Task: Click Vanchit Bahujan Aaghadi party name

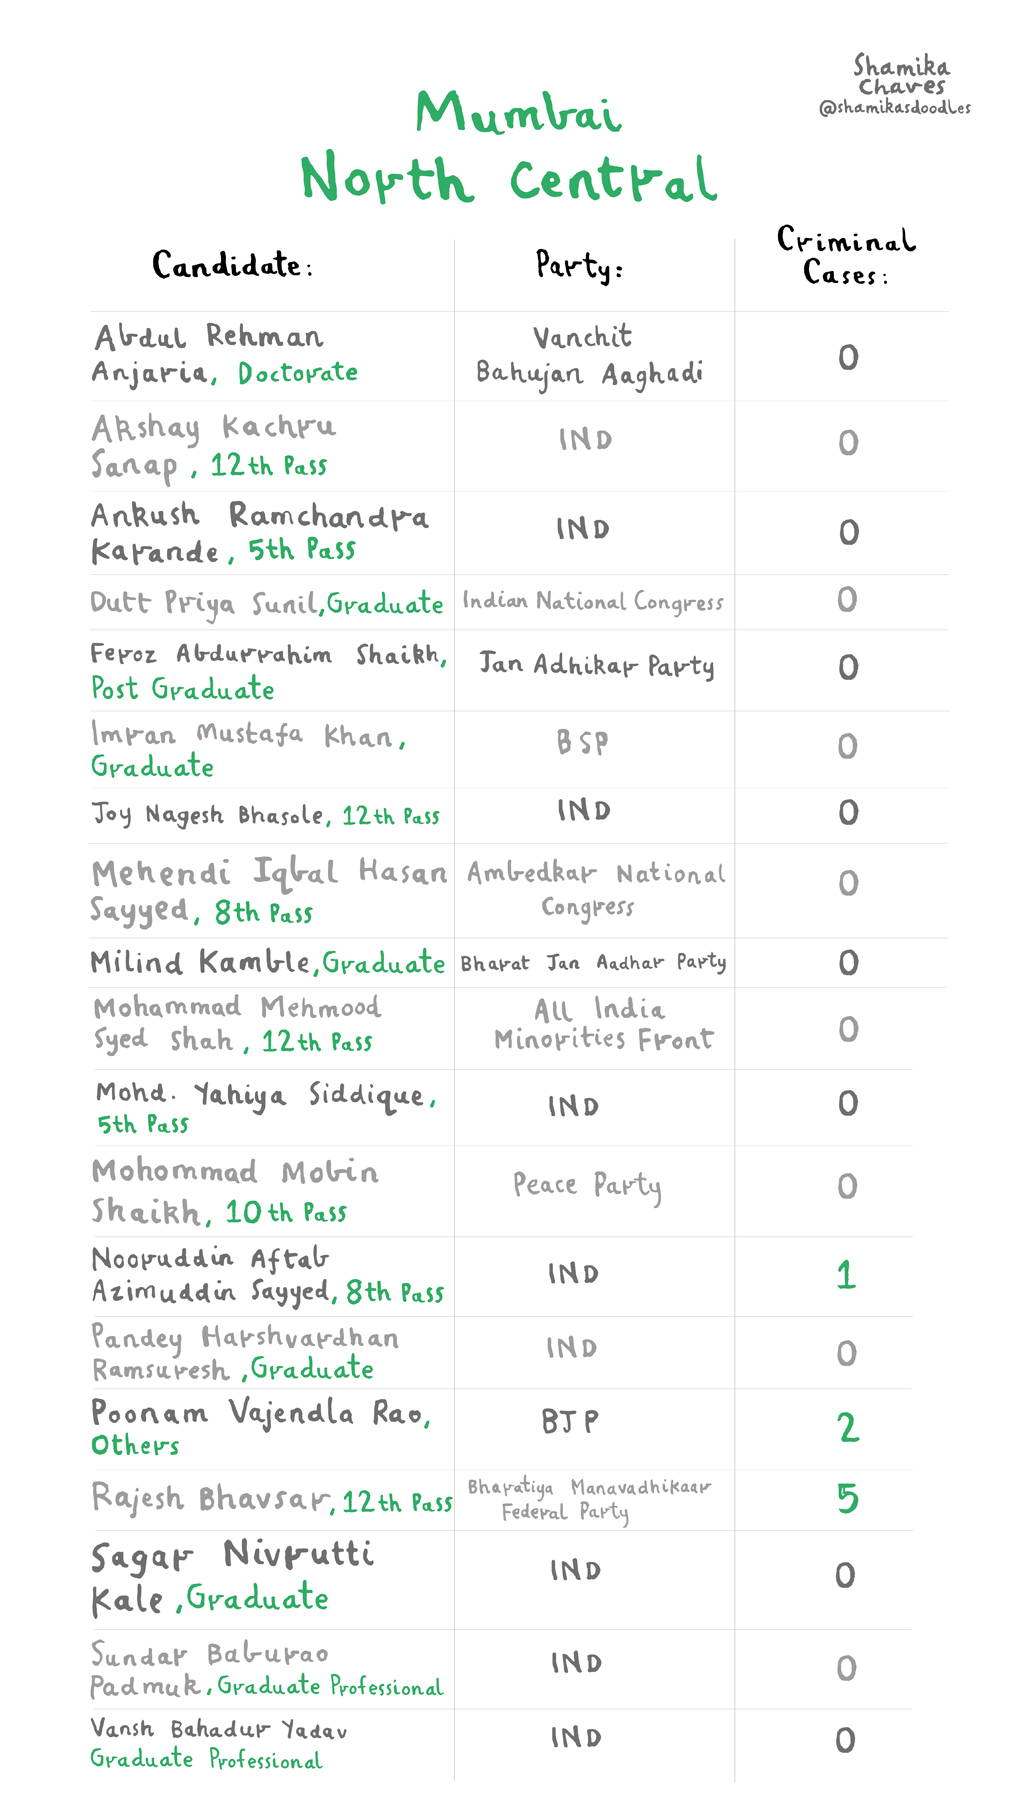Action: tap(588, 355)
